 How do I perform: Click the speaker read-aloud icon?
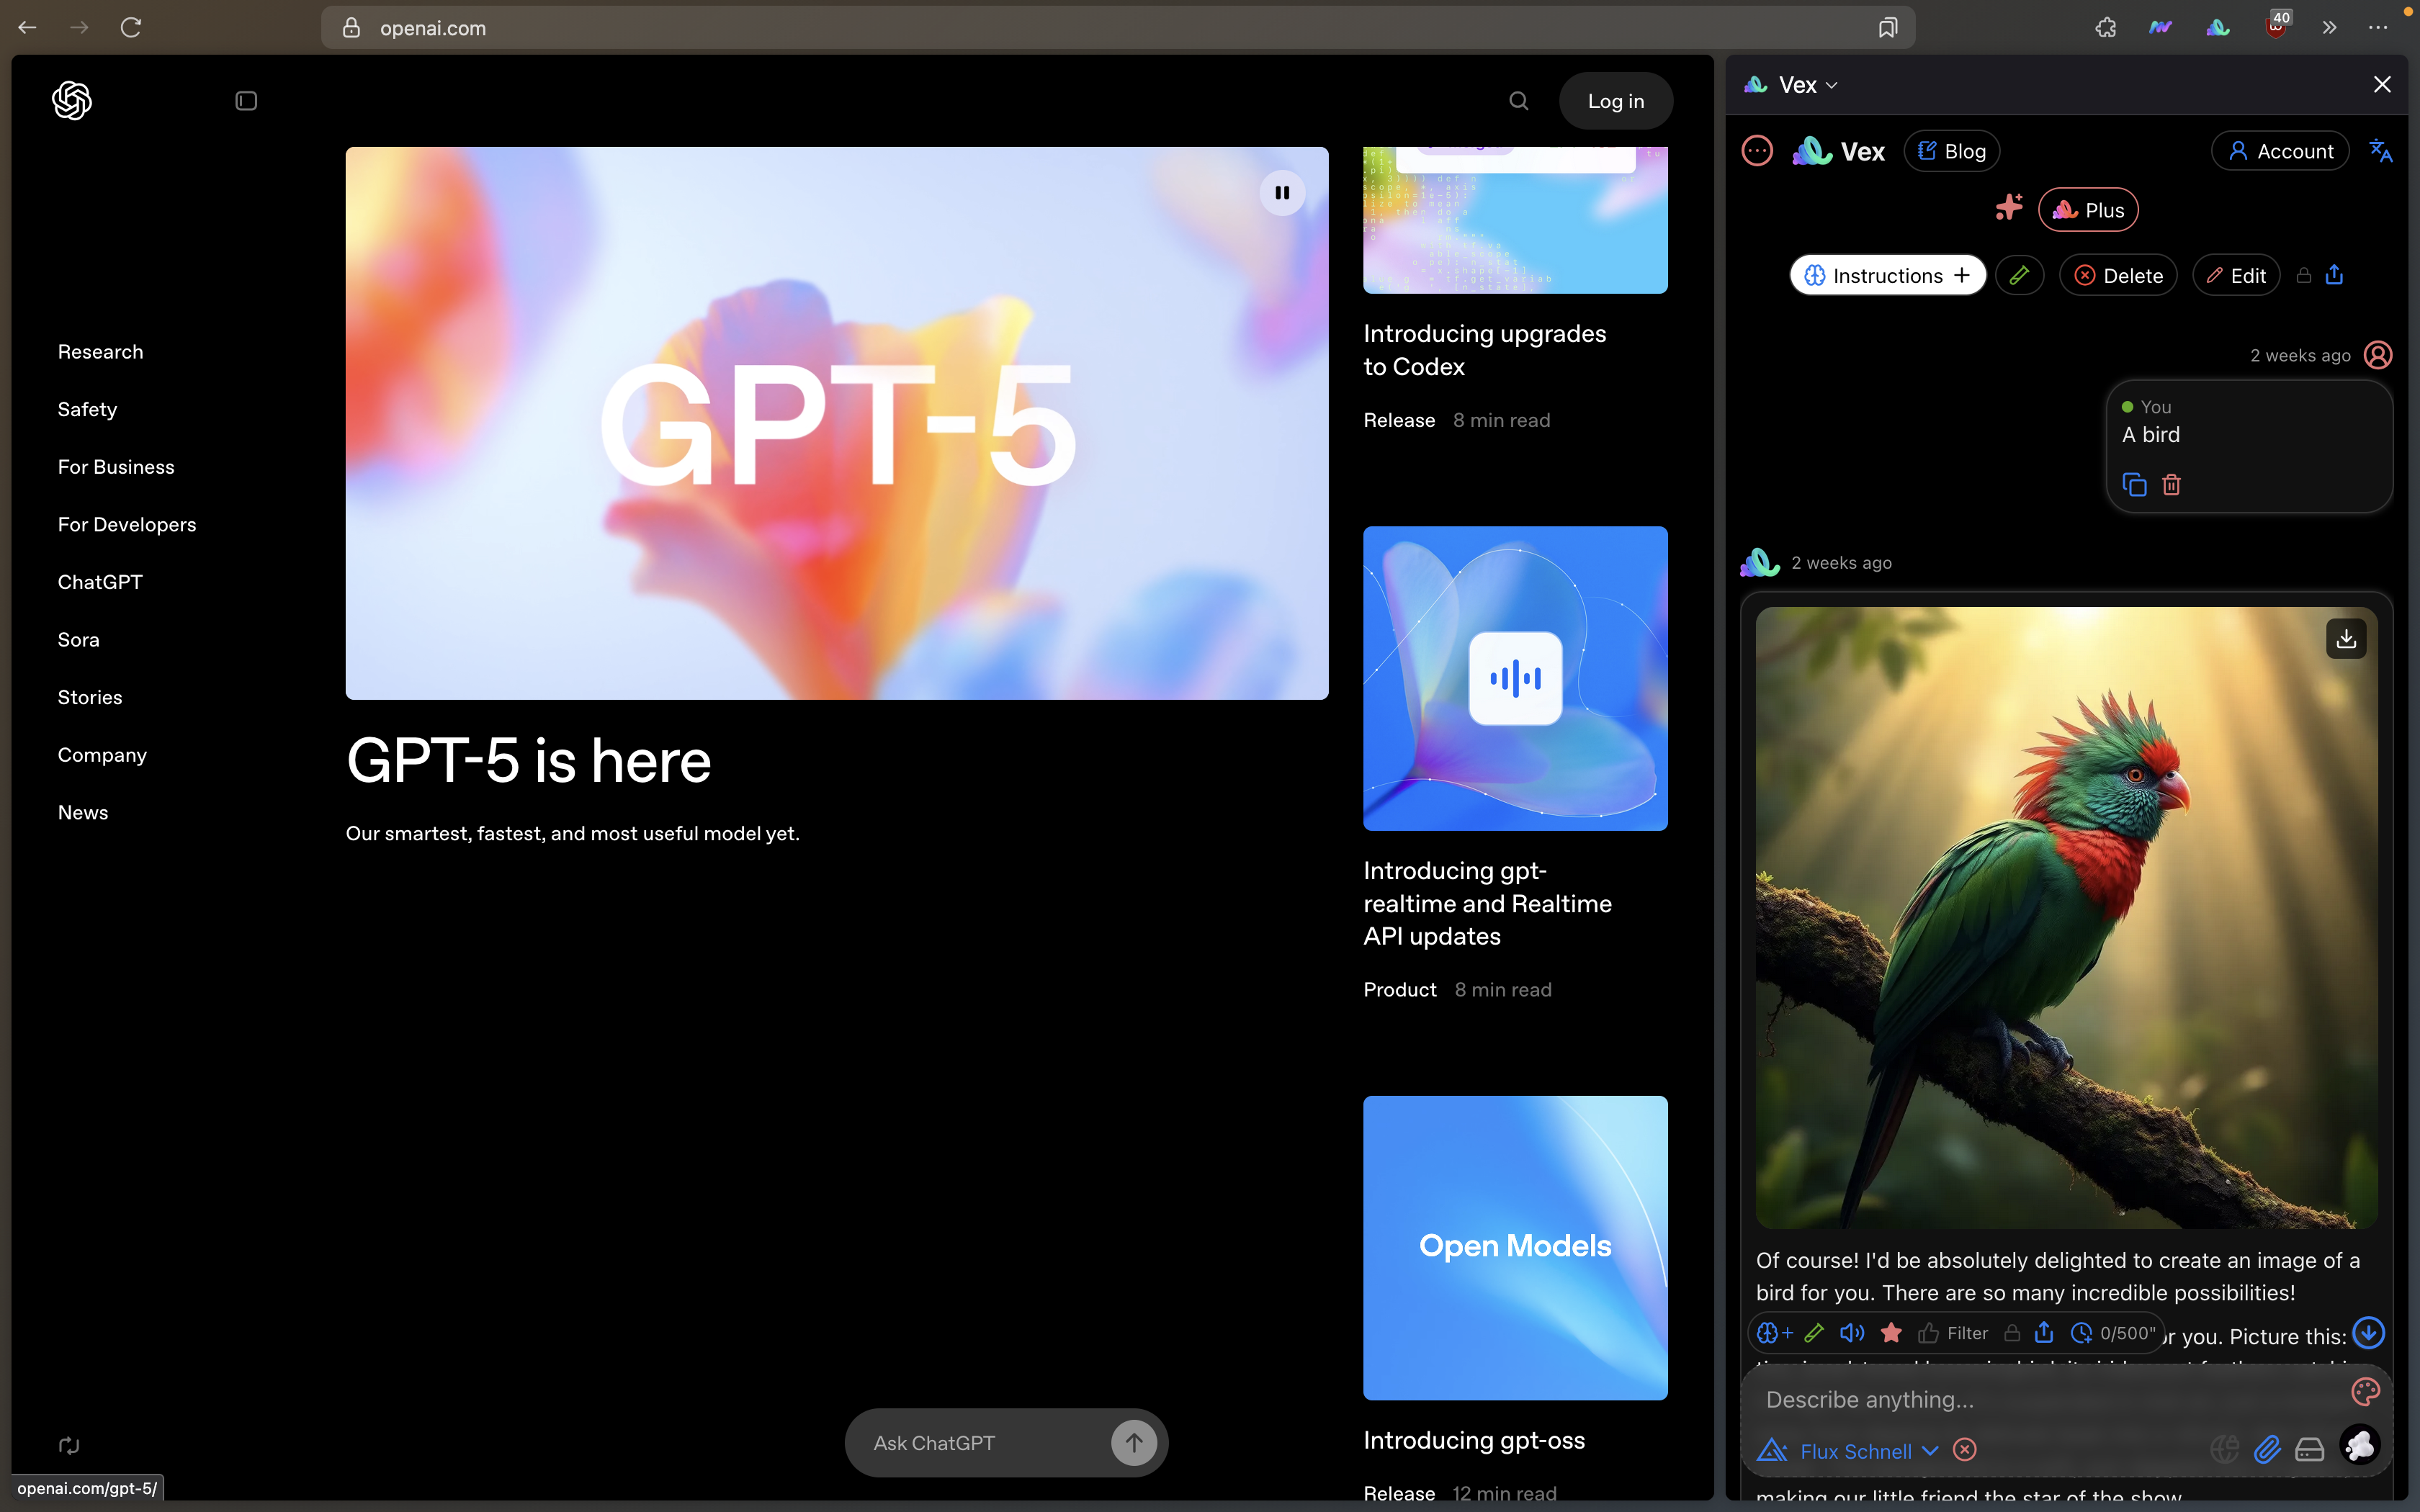coord(1852,1333)
